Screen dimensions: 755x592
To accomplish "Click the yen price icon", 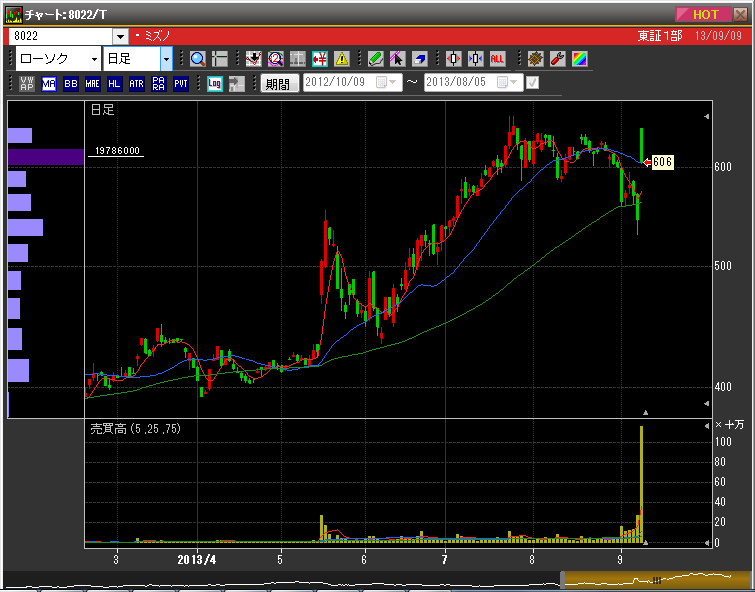I will 320,59.
